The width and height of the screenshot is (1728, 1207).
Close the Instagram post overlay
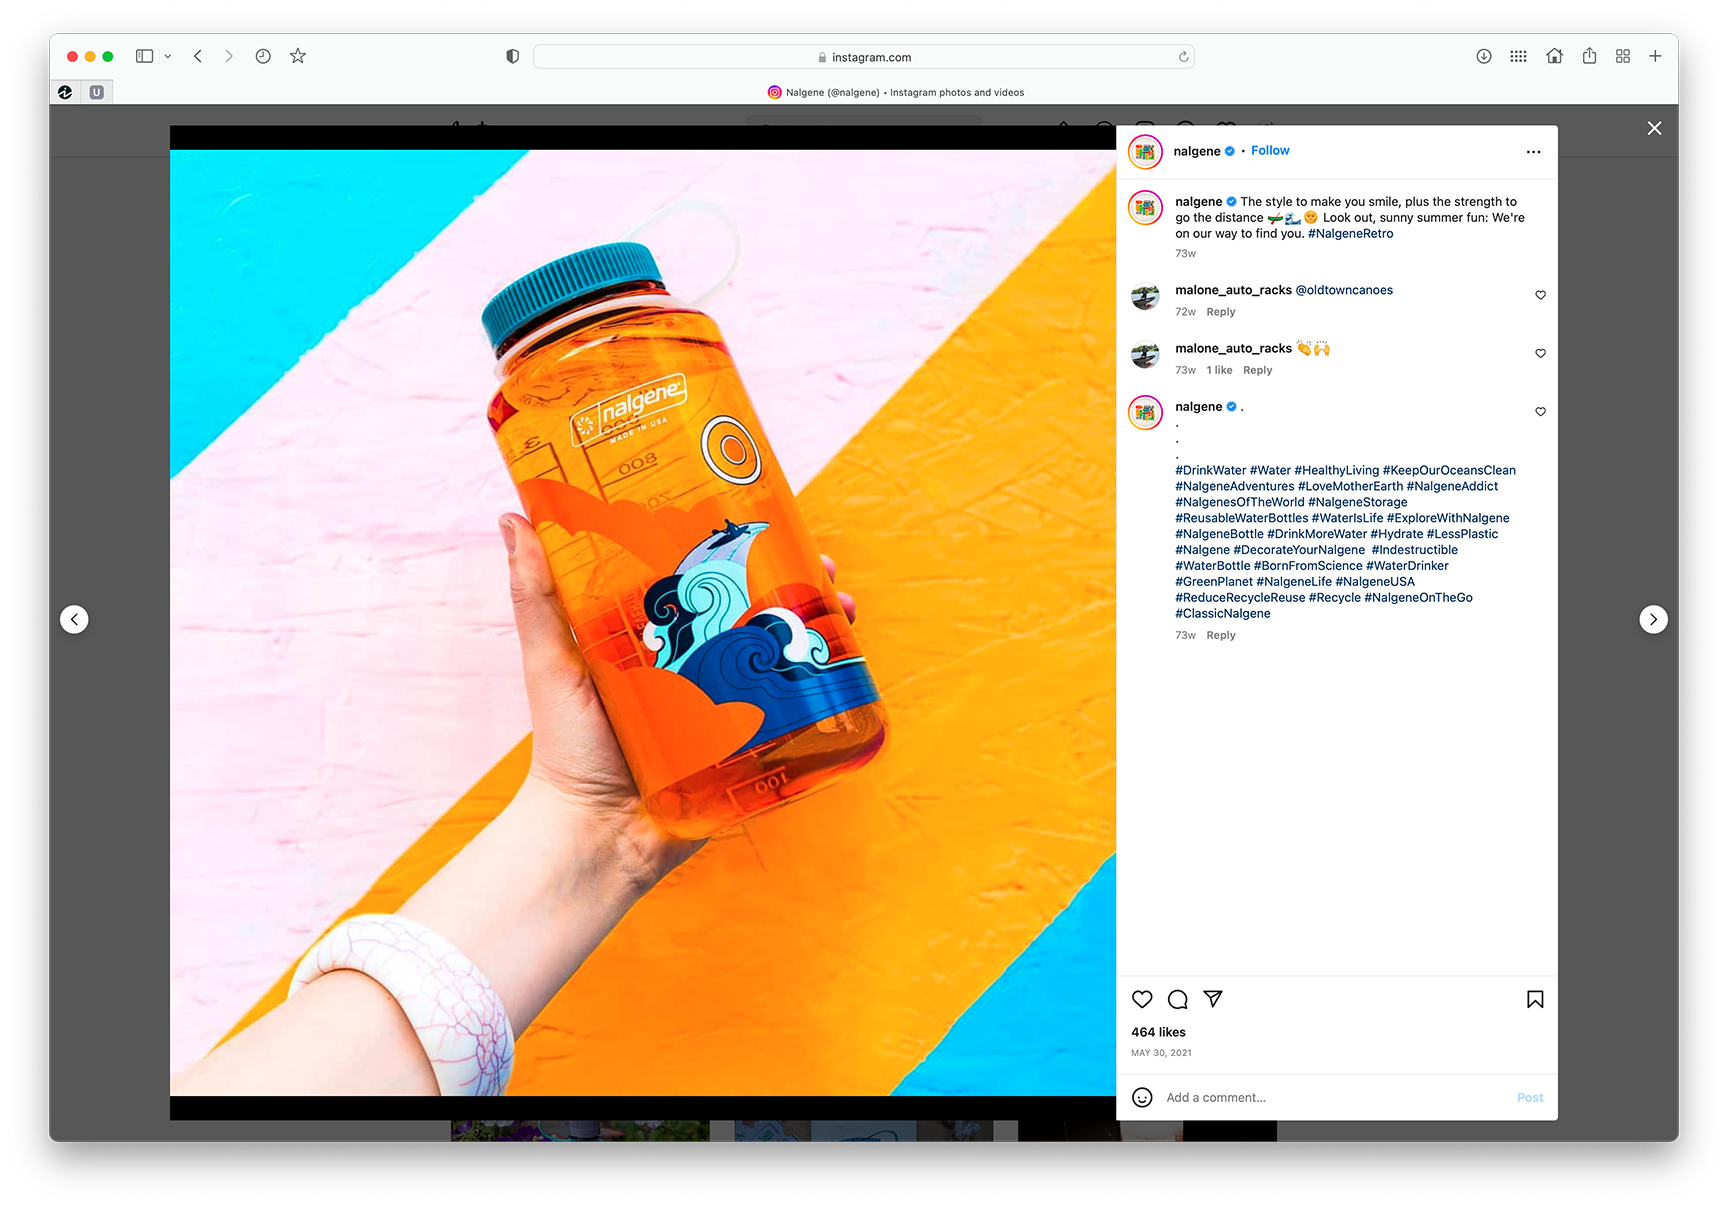(x=1655, y=128)
